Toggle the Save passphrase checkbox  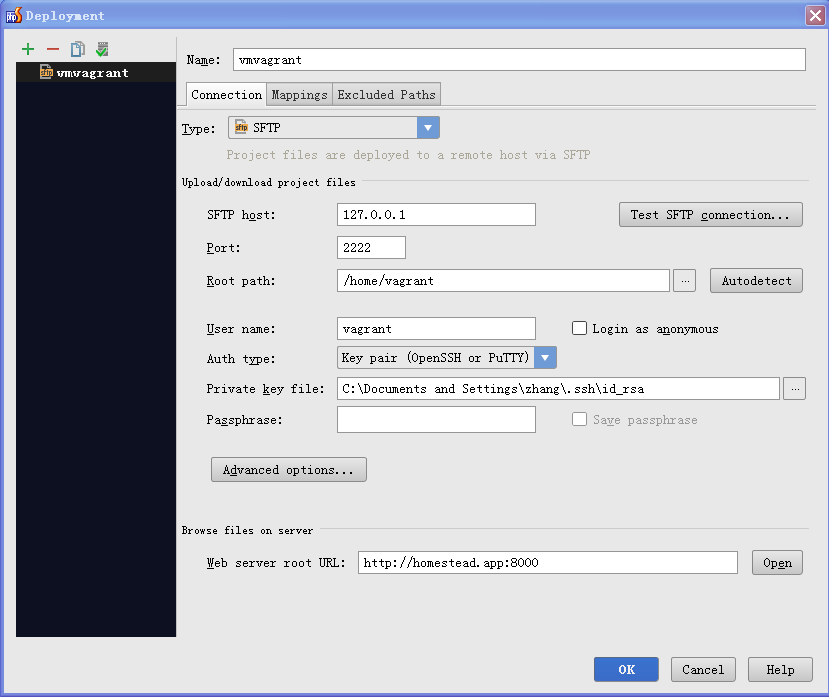pos(579,419)
